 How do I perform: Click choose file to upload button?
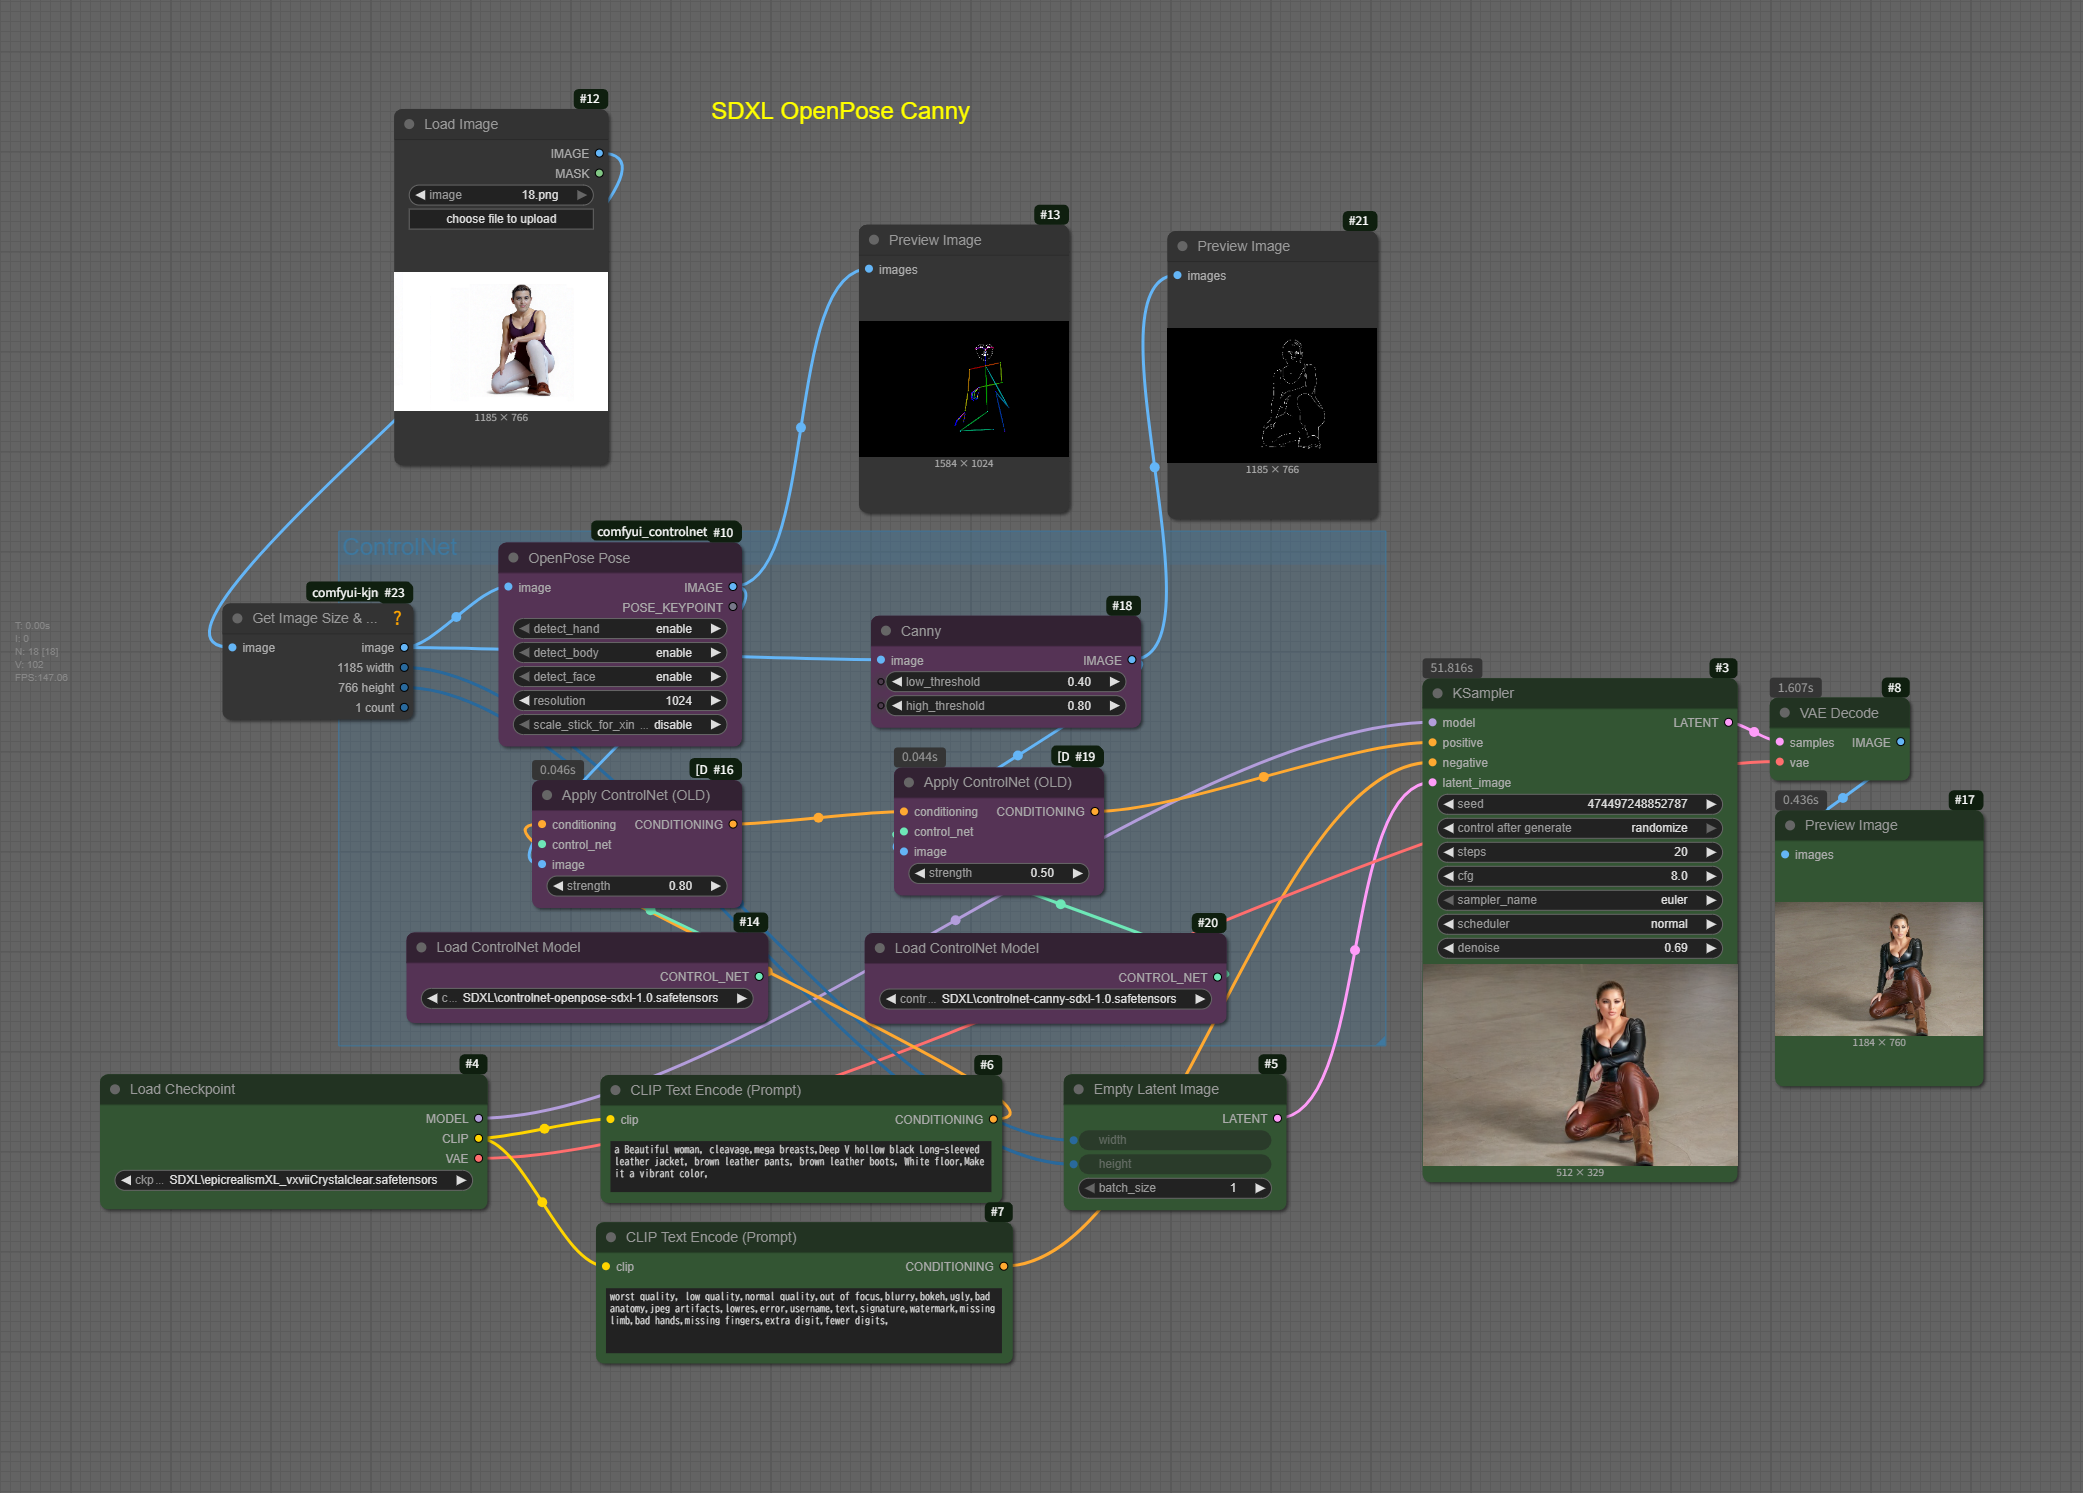click(x=501, y=219)
